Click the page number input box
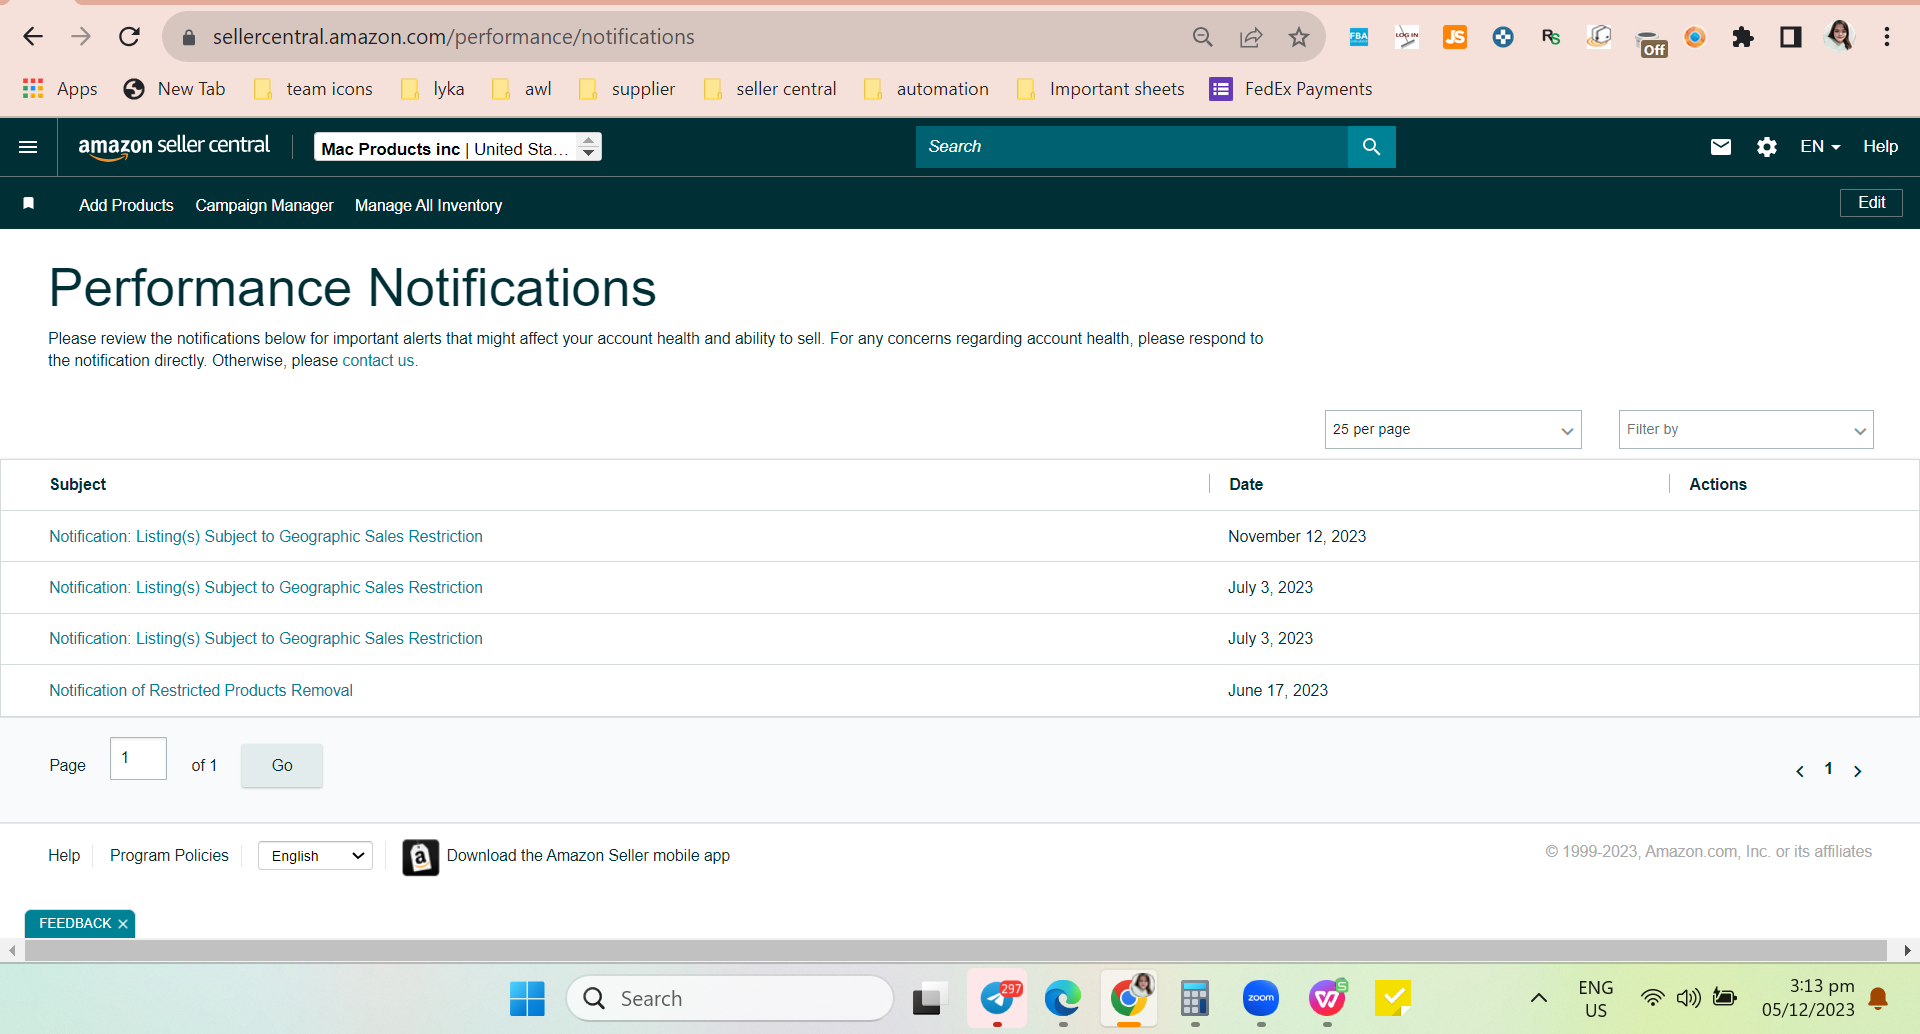This screenshot has width=1920, height=1034. (x=138, y=759)
